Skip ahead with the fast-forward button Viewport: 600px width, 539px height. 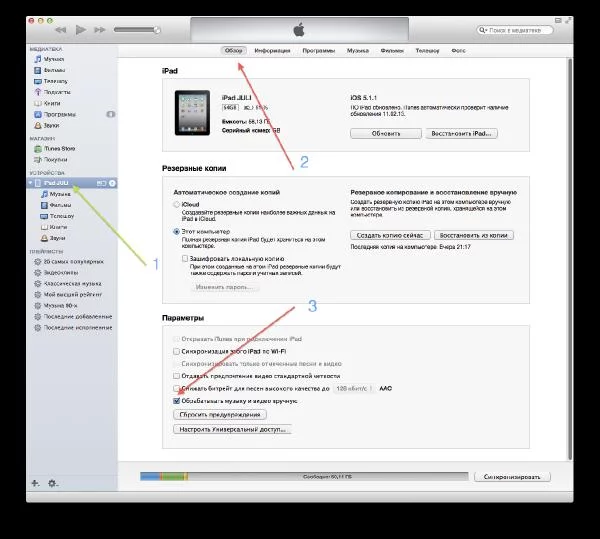[99, 30]
